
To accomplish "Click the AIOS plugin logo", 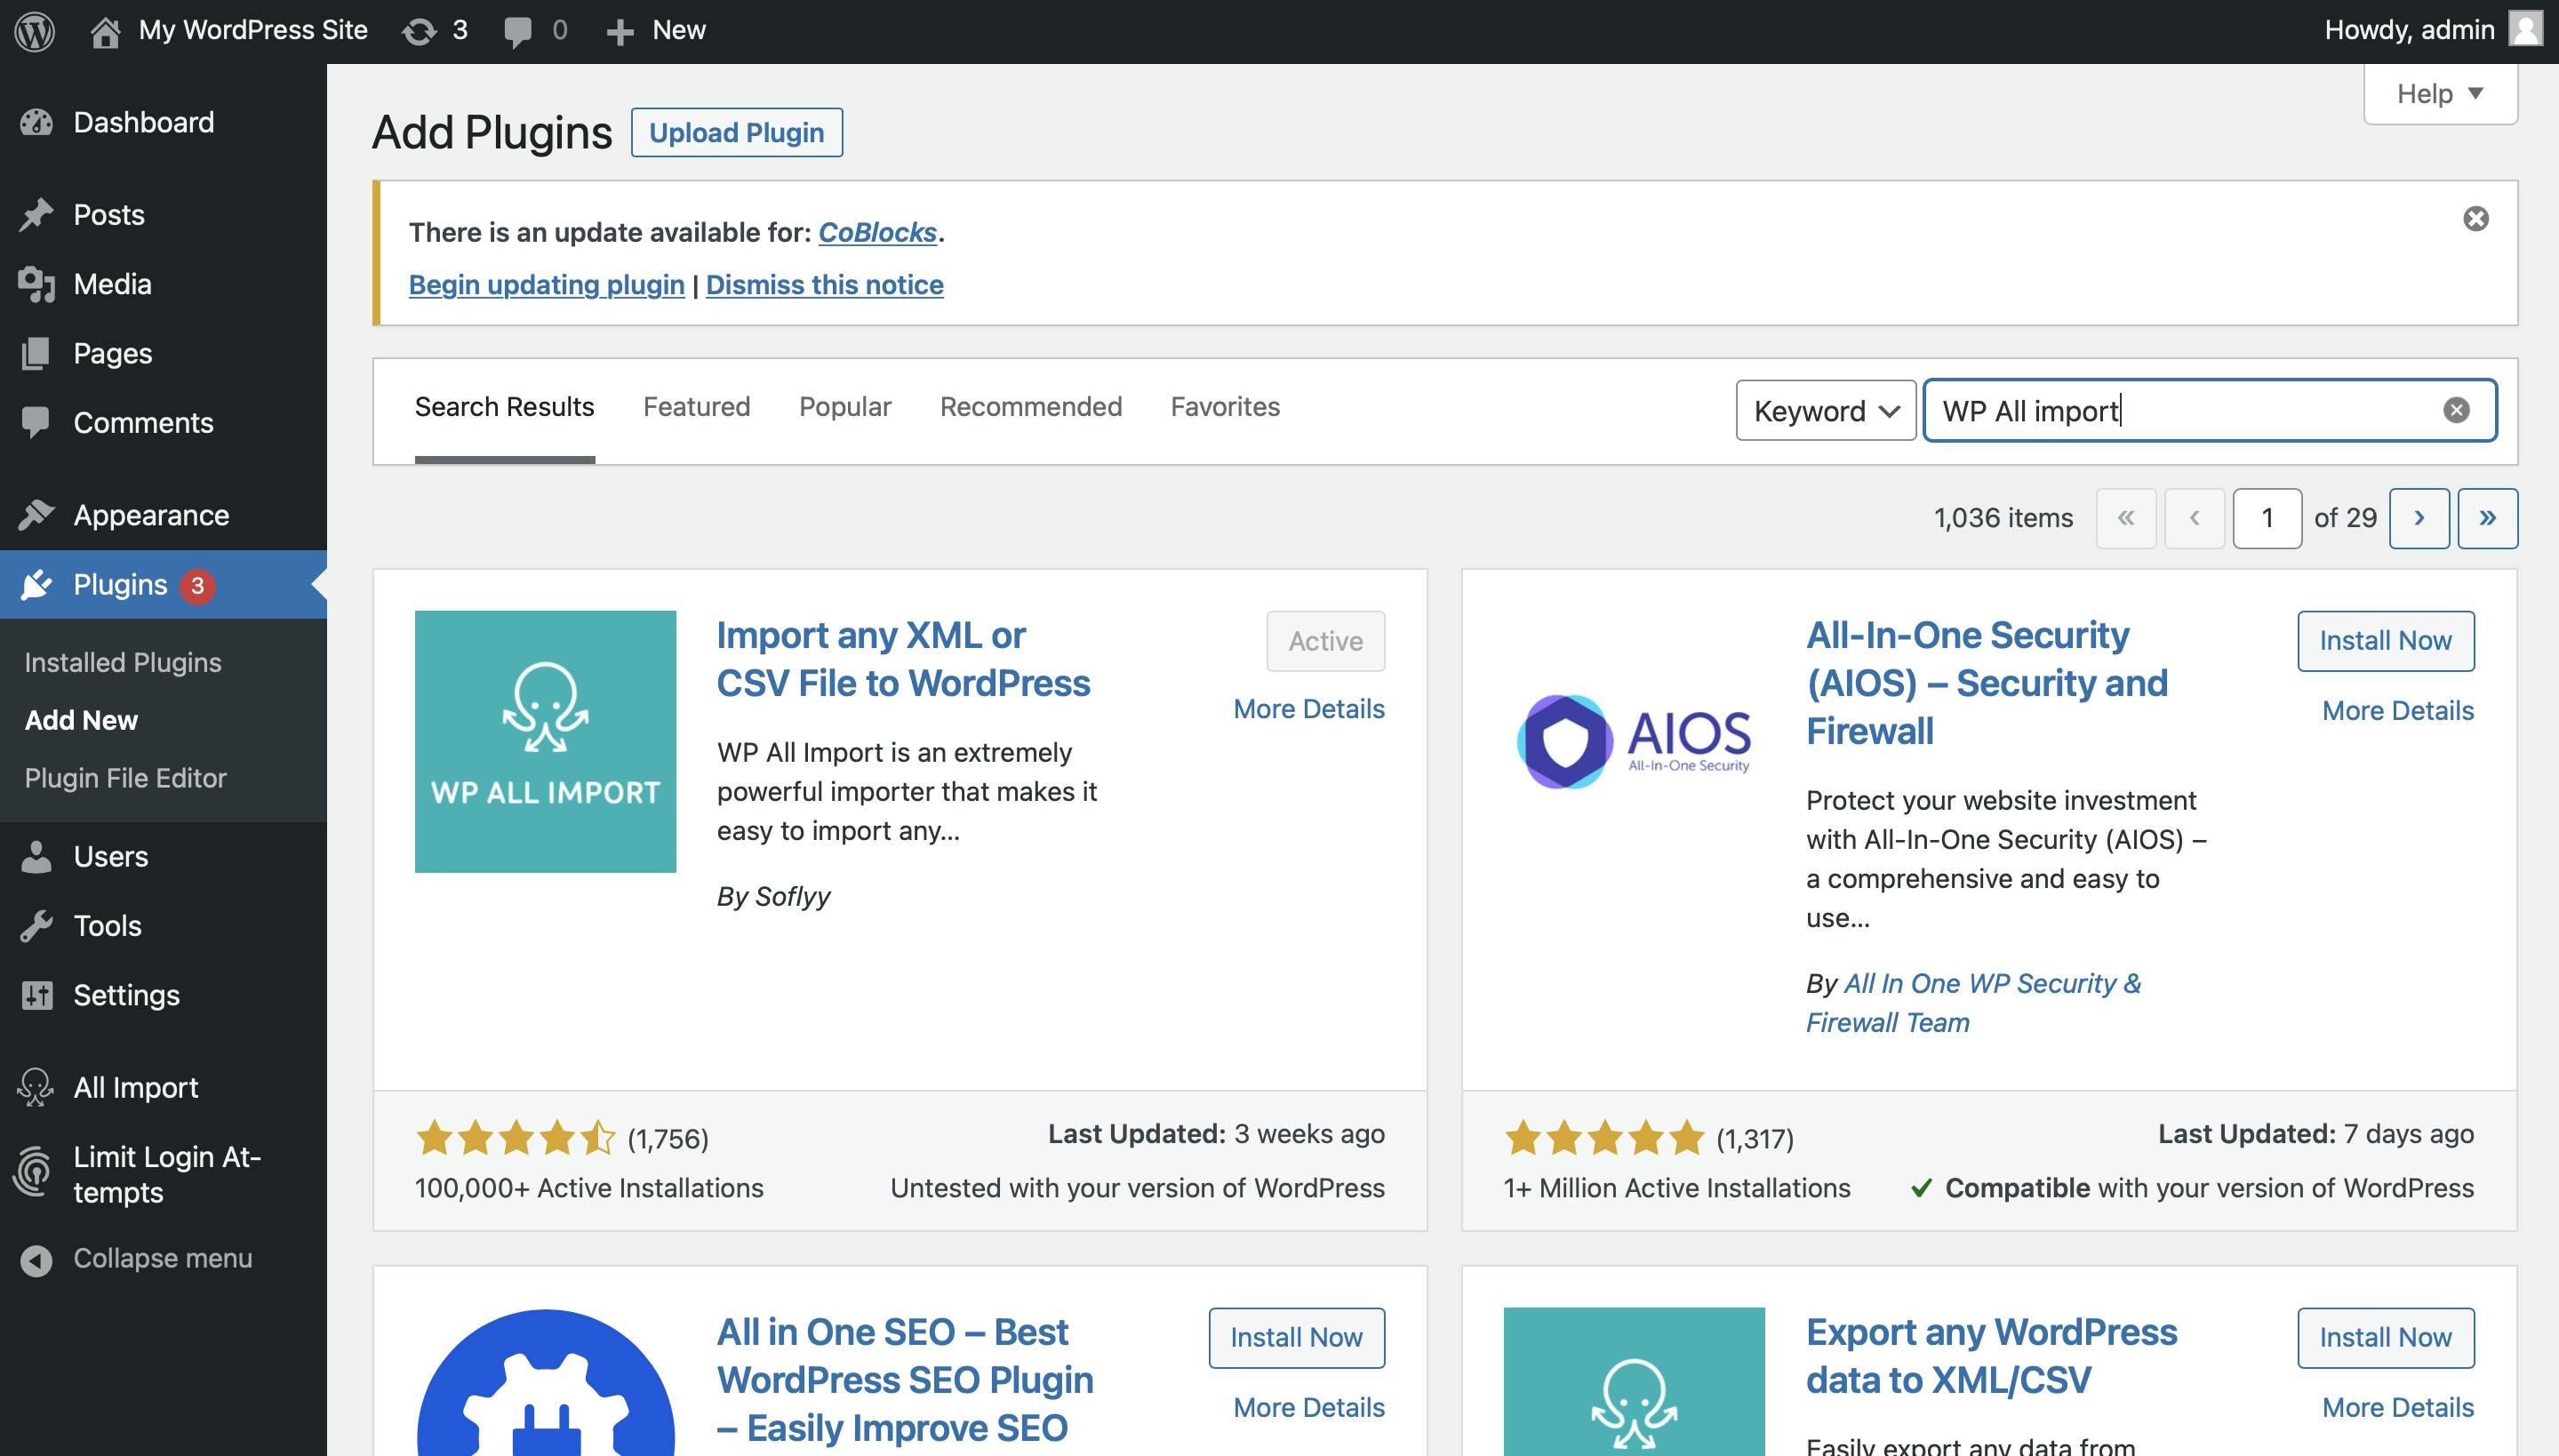I will pos(1634,742).
